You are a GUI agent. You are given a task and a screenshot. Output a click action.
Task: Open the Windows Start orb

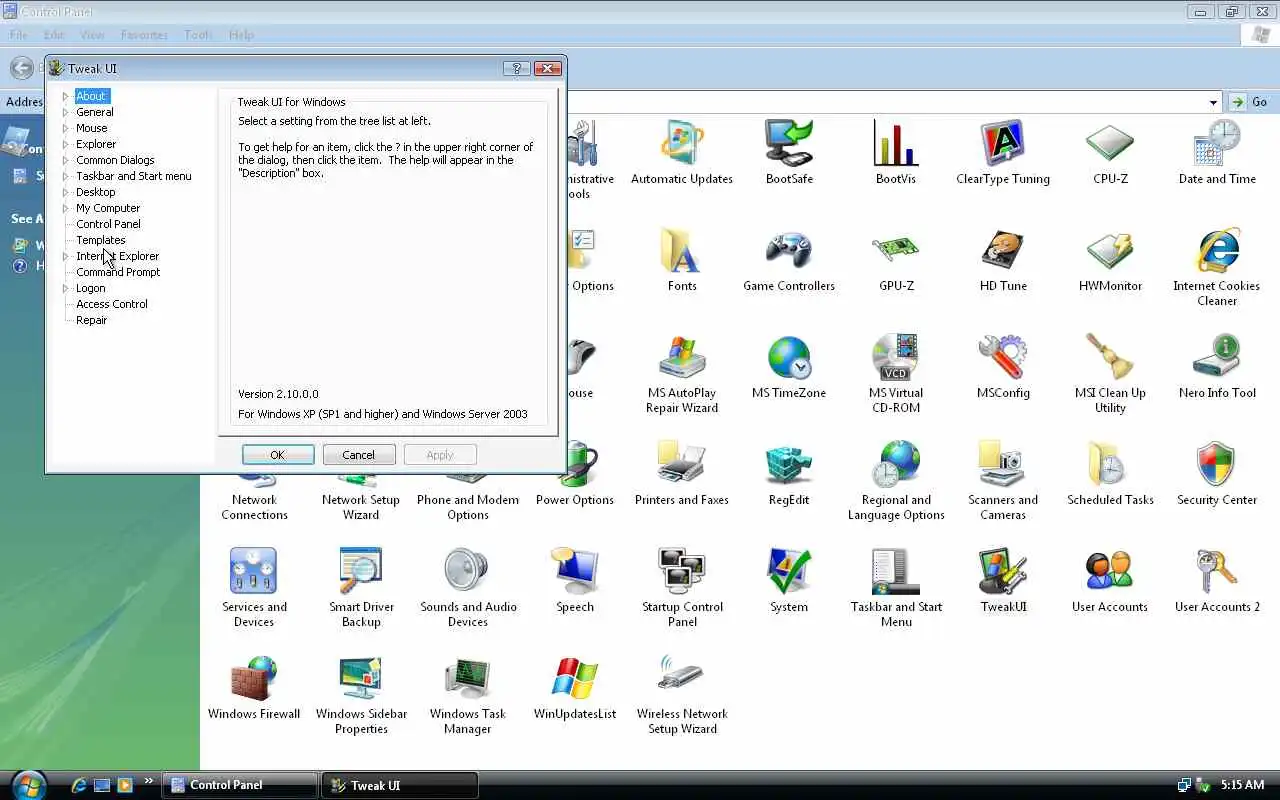coord(28,784)
